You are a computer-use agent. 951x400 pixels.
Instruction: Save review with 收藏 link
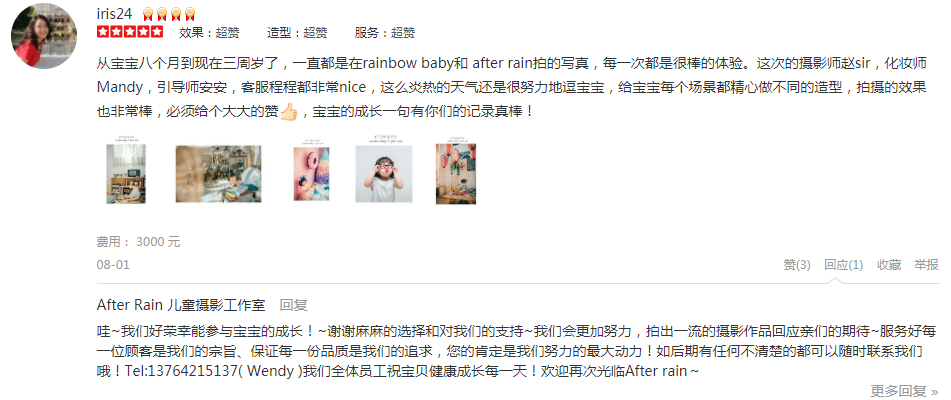tap(889, 265)
